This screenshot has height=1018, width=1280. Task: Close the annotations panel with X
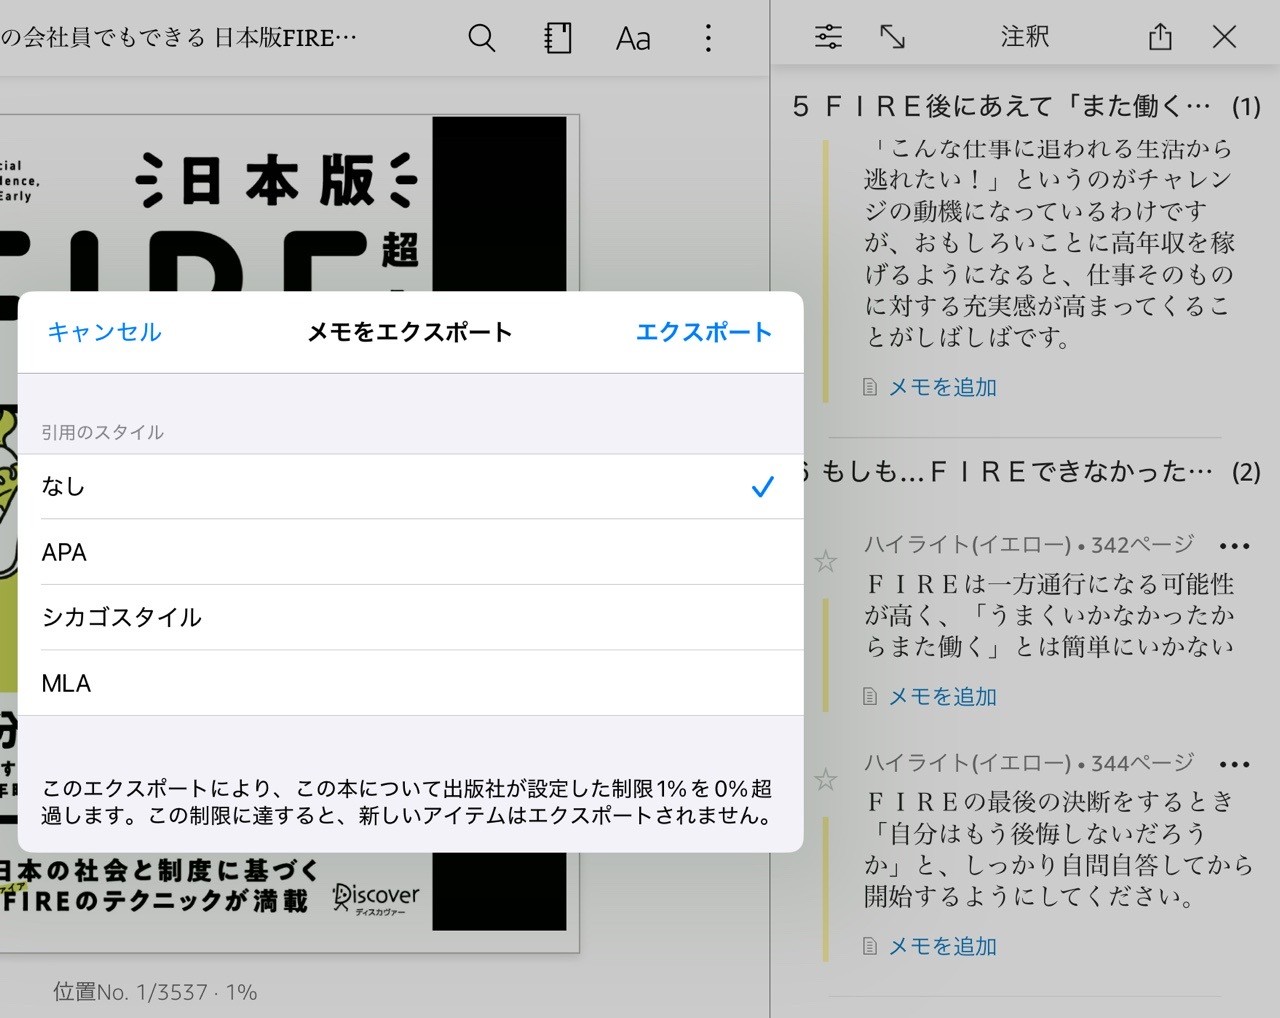tap(1224, 37)
